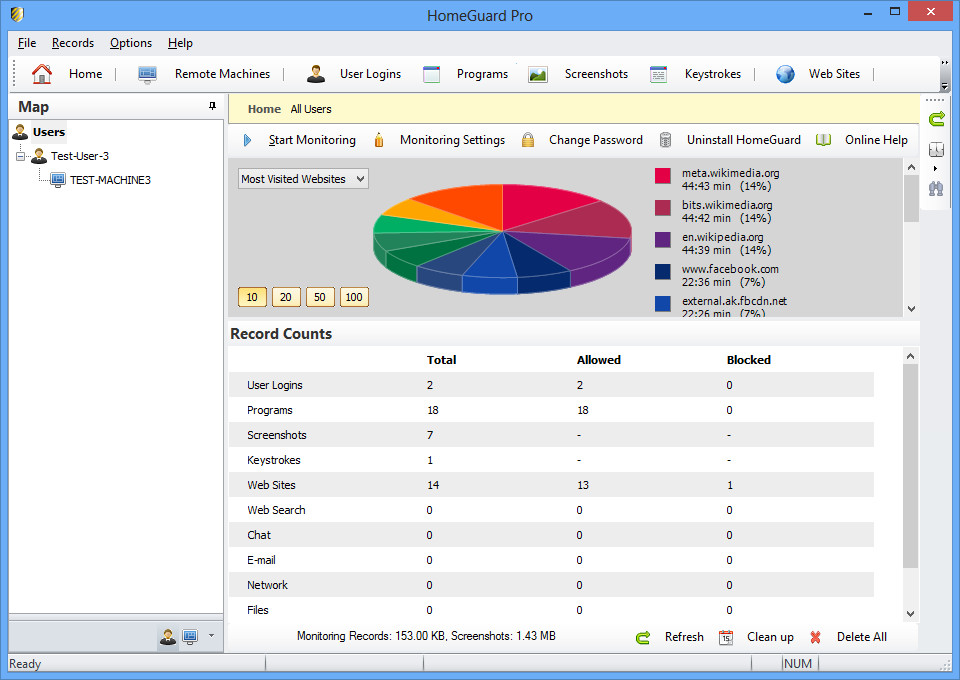Show top 20 websites in chart
The height and width of the screenshot is (680, 960).
coord(286,297)
